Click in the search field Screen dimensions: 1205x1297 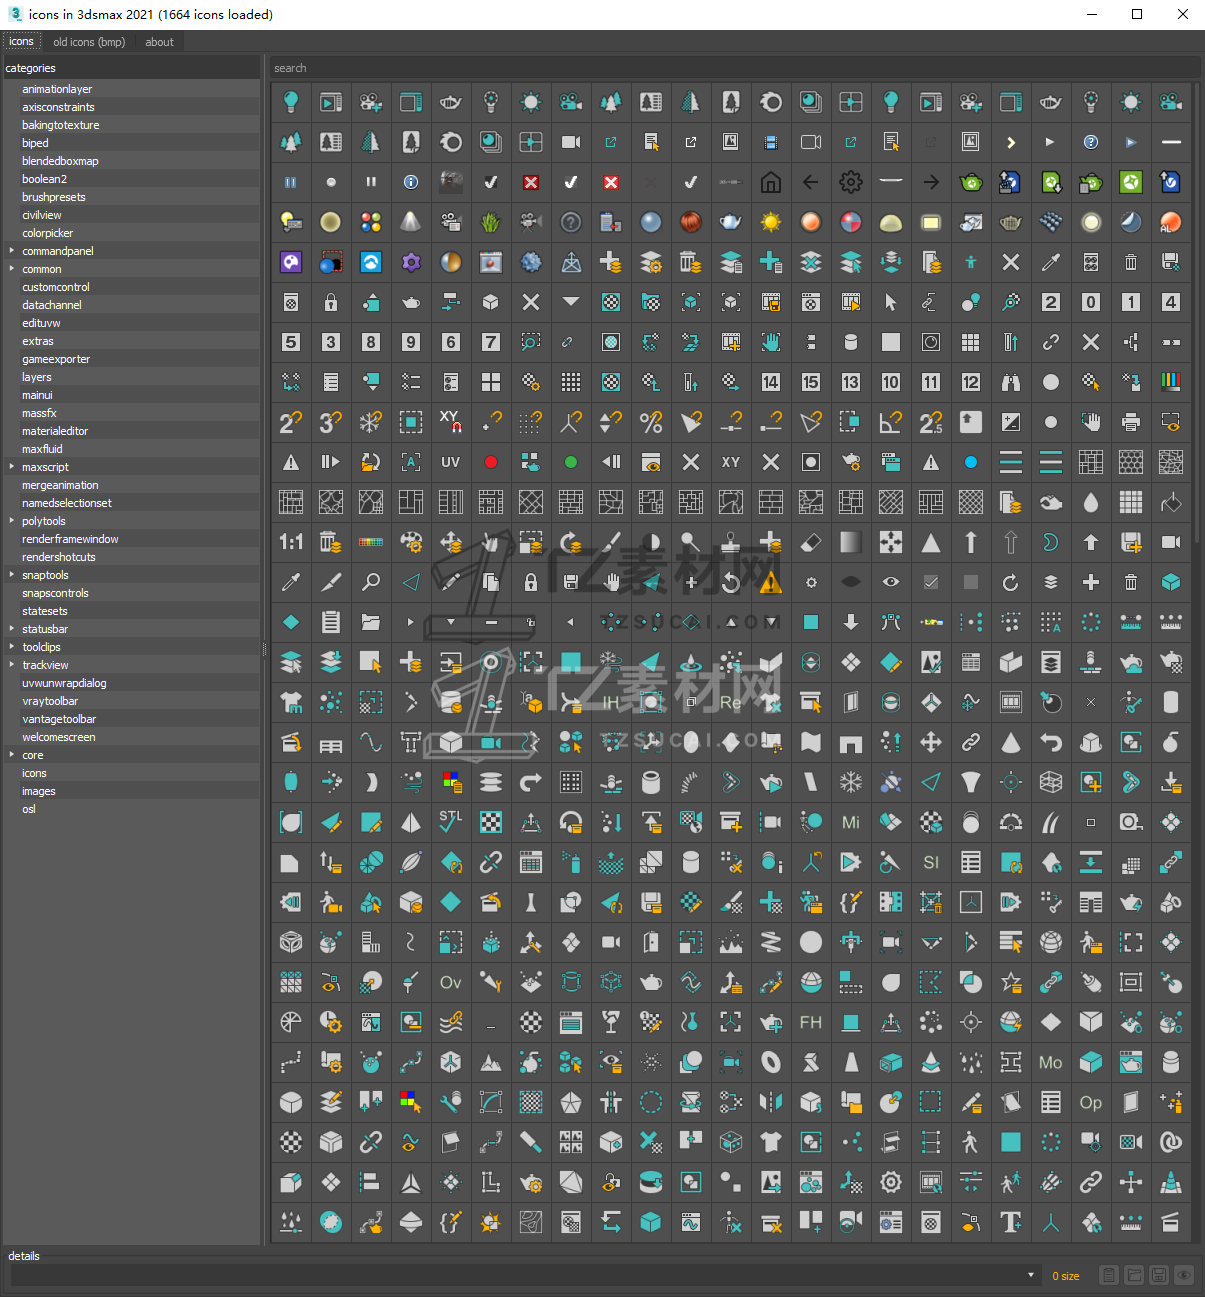pos(735,68)
